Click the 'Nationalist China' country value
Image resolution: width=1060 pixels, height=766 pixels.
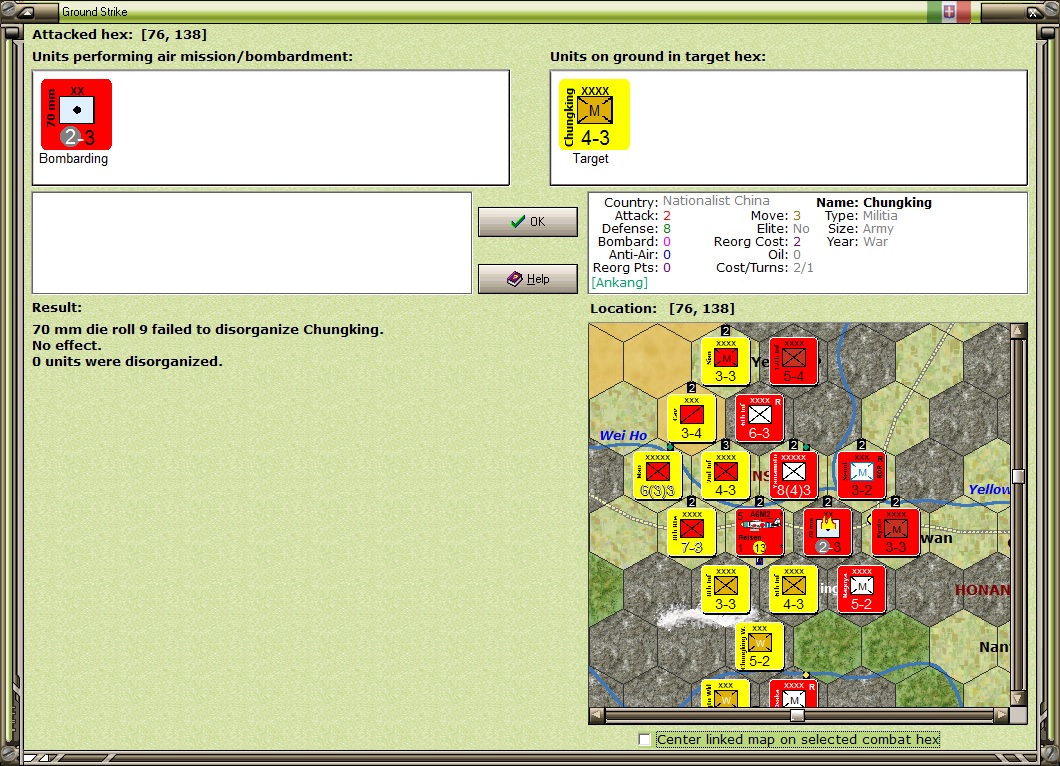pos(716,201)
